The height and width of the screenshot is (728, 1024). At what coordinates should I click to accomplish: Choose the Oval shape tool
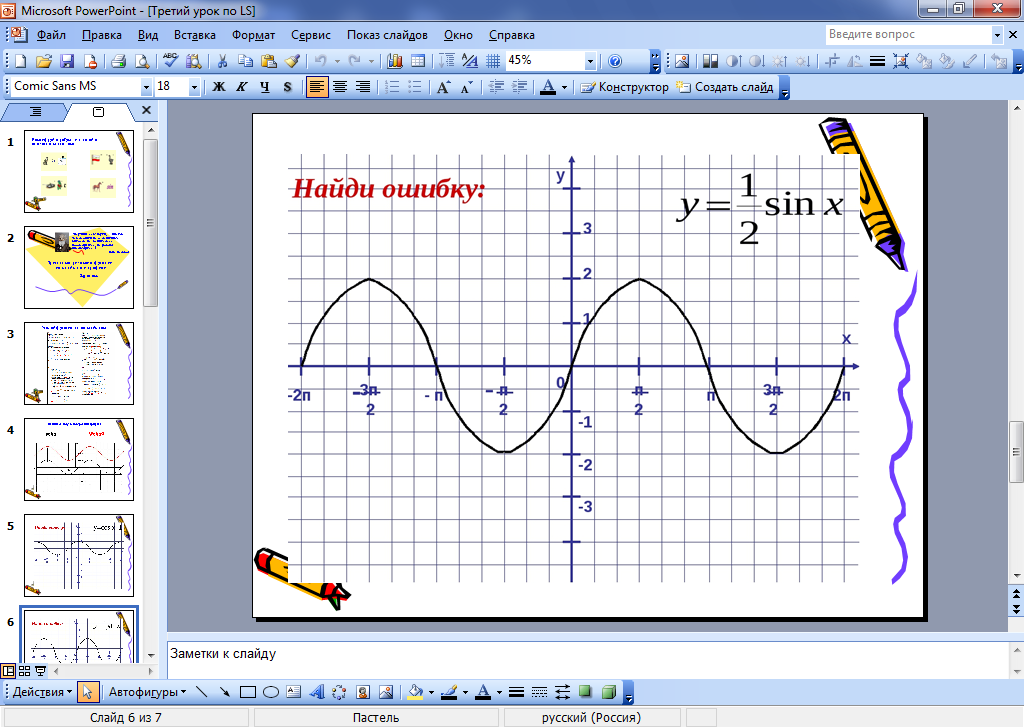(270, 692)
